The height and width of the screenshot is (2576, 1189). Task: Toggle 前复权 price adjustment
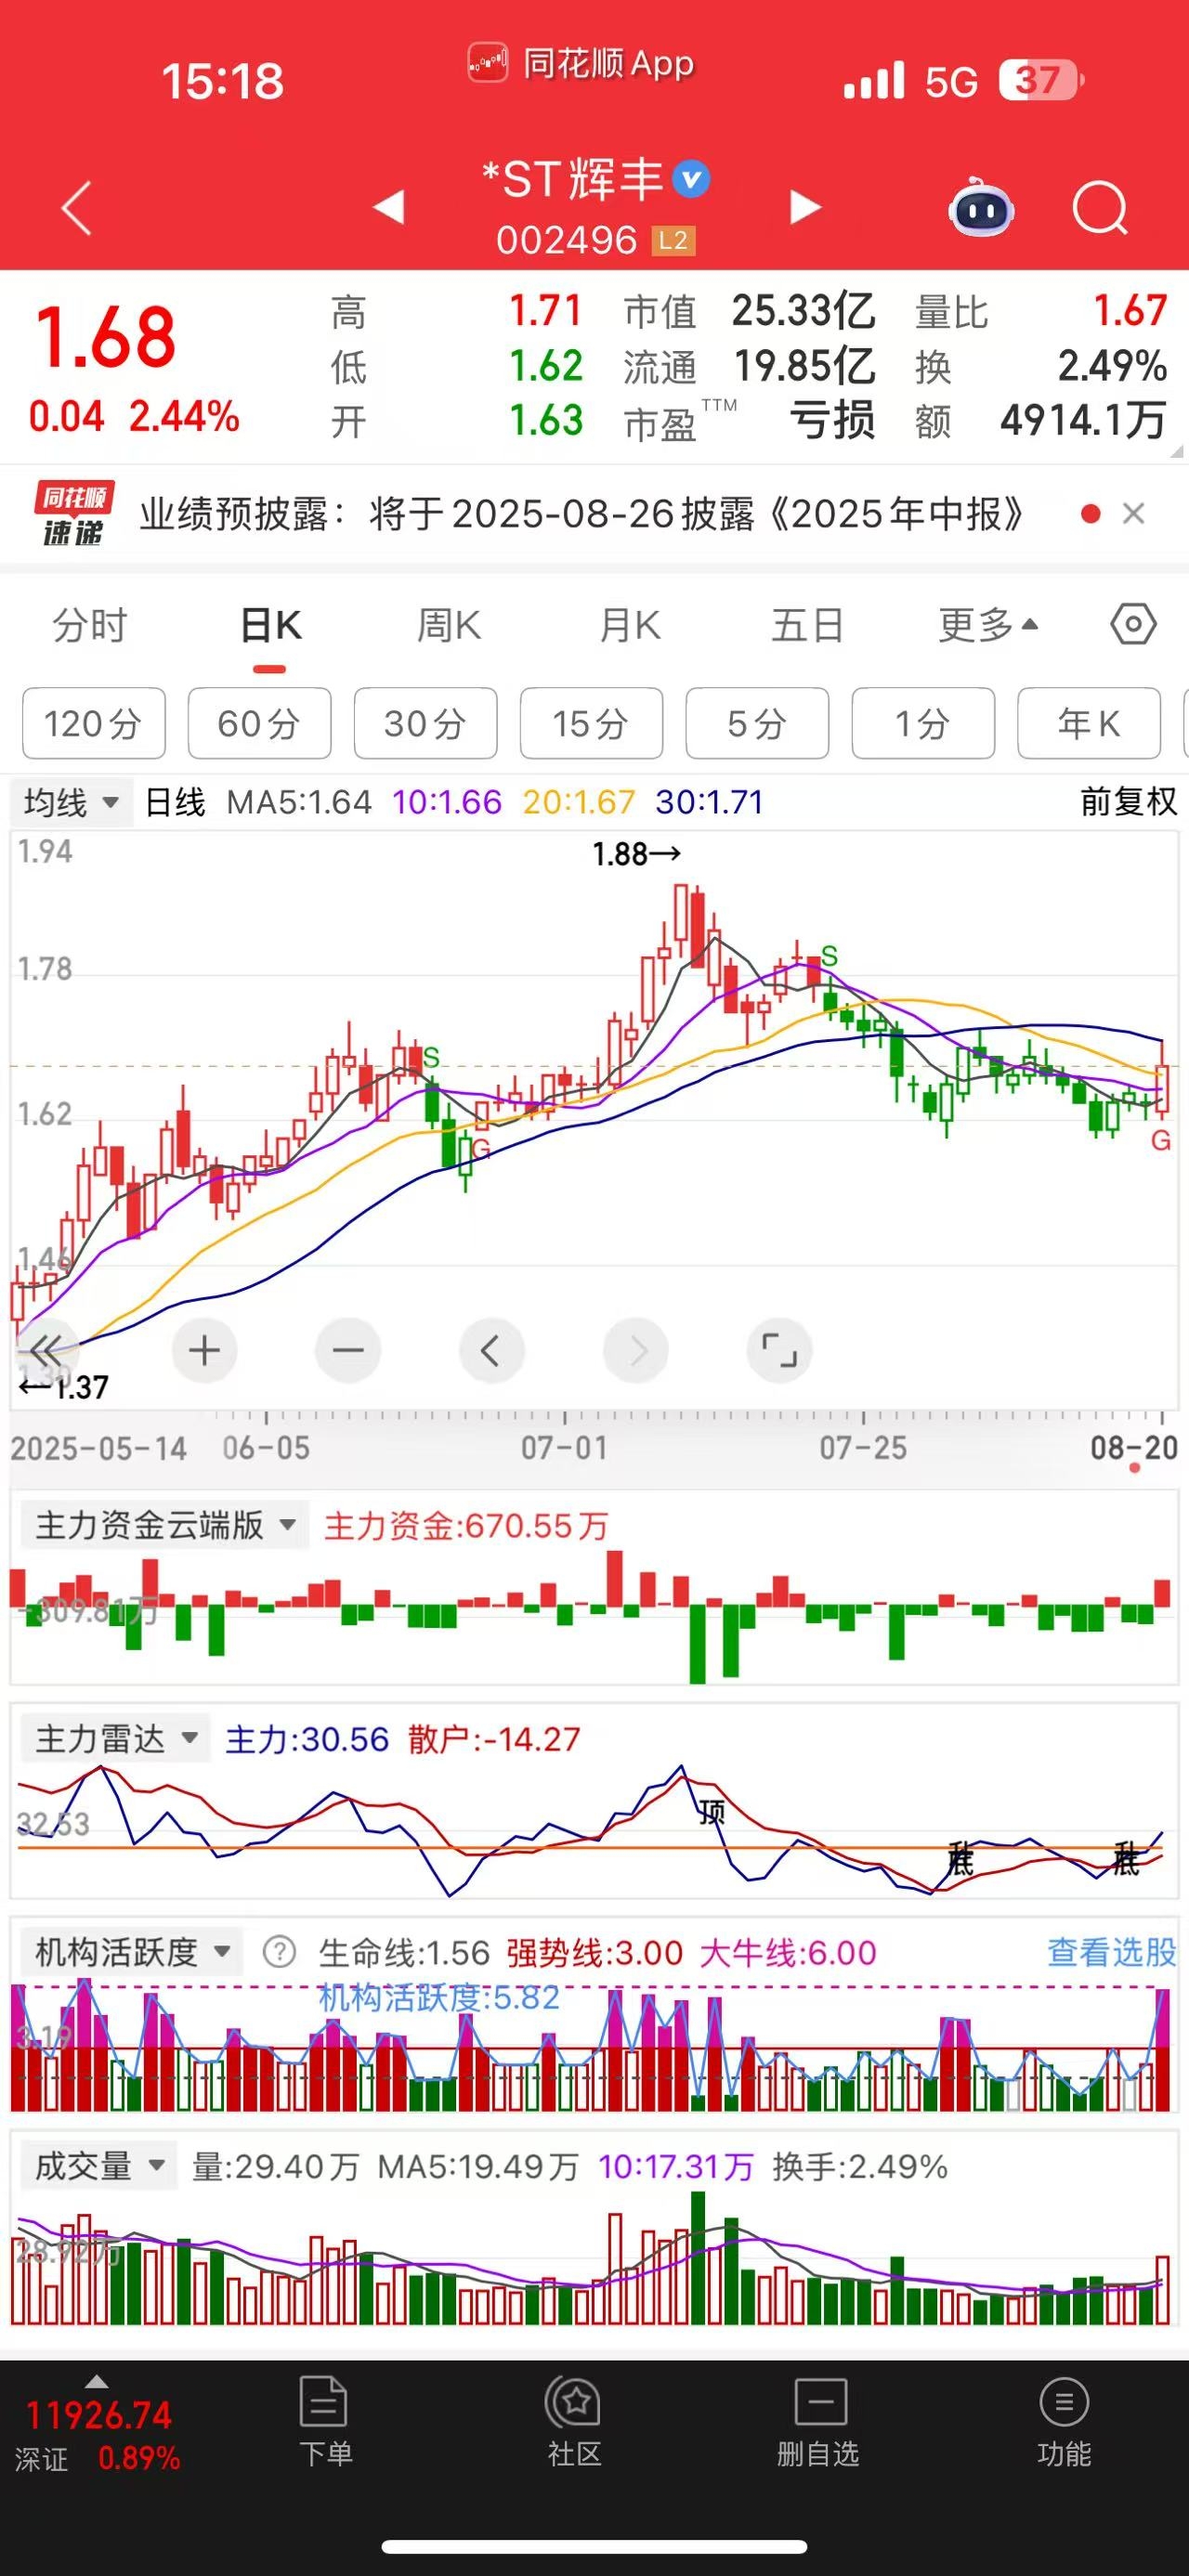pyautogui.click(x=1129, y=802)
